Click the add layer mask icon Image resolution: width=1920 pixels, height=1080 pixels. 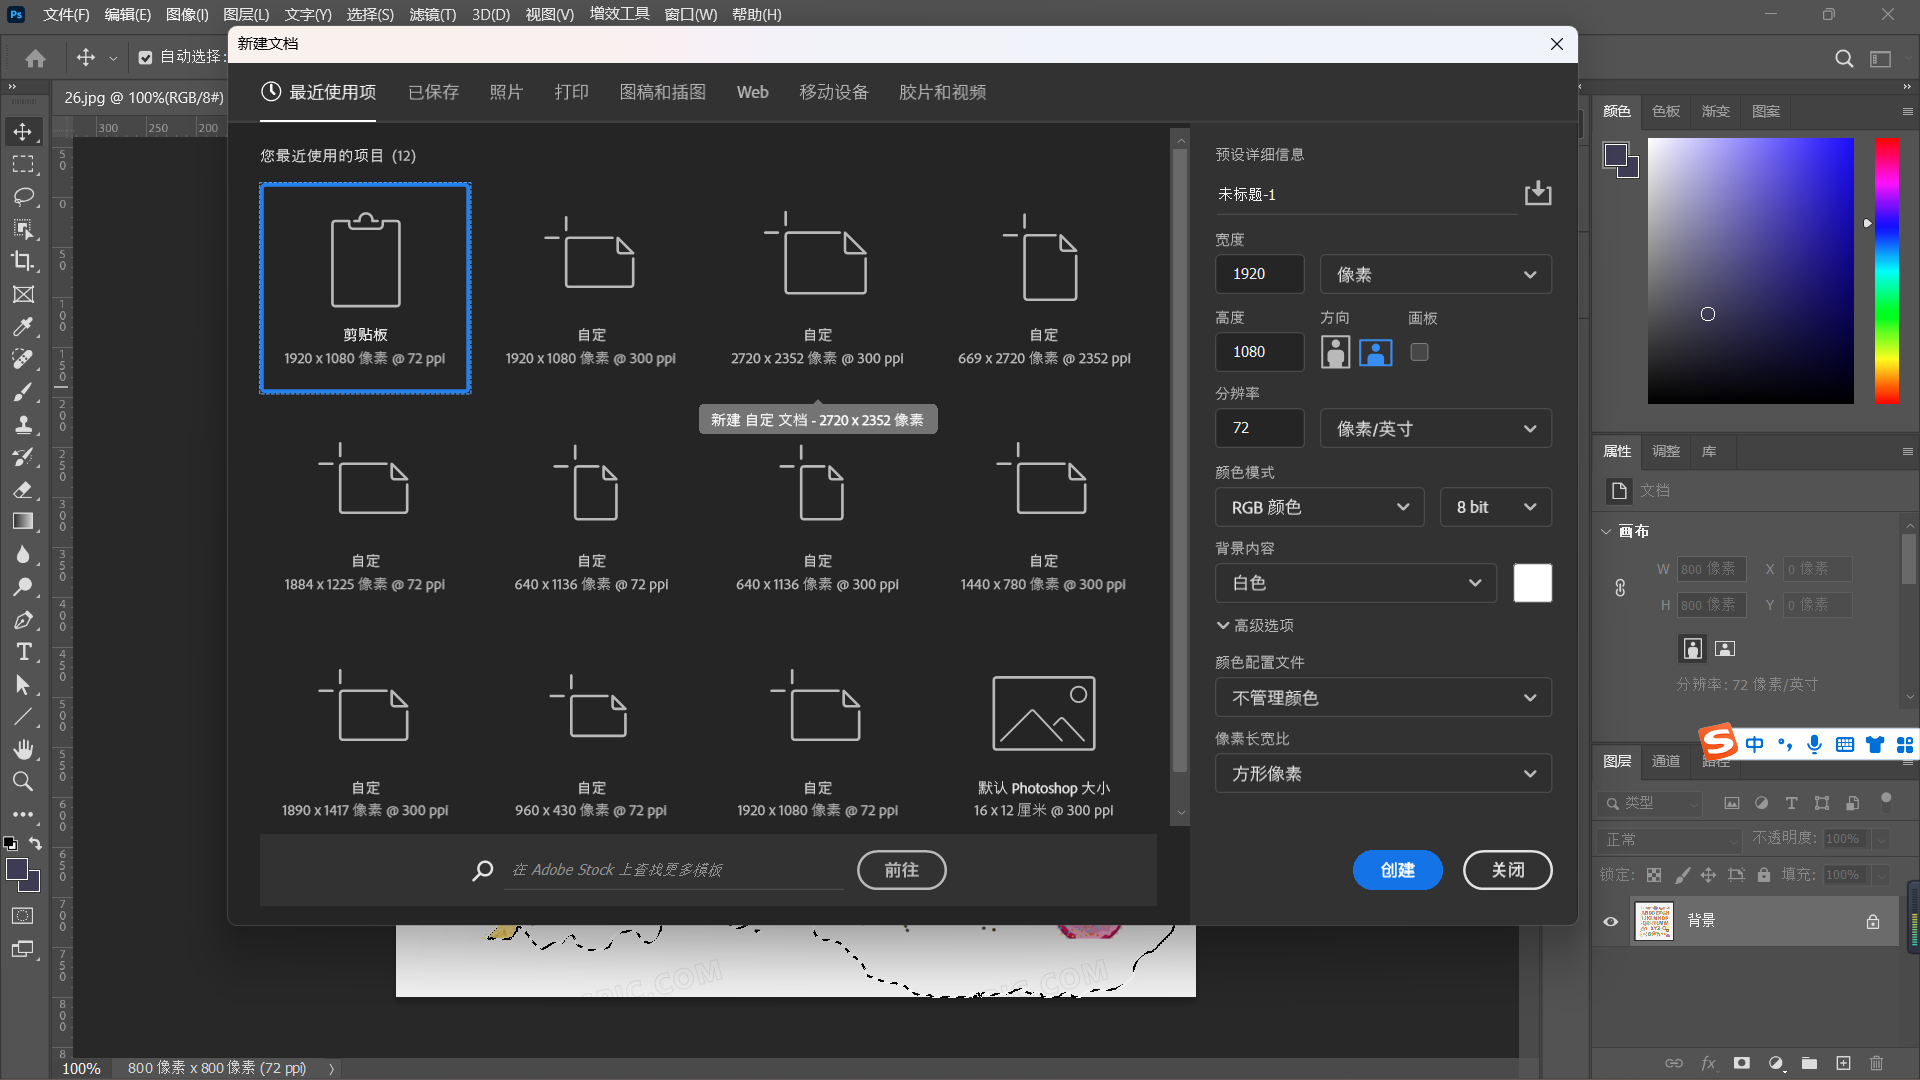1742,1063
